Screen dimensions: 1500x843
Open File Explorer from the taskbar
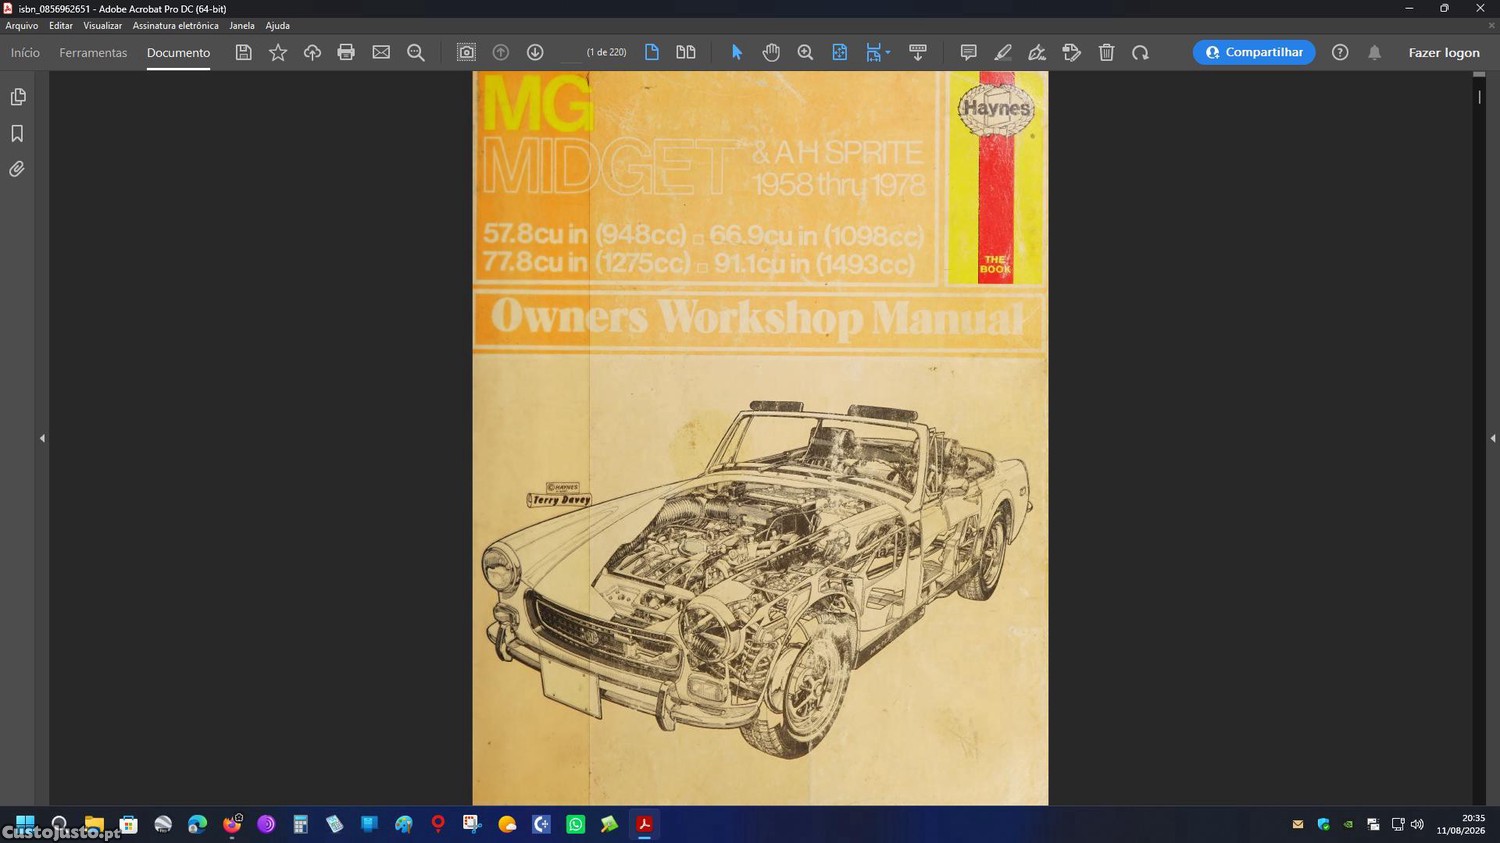click(x=94, y=824)
